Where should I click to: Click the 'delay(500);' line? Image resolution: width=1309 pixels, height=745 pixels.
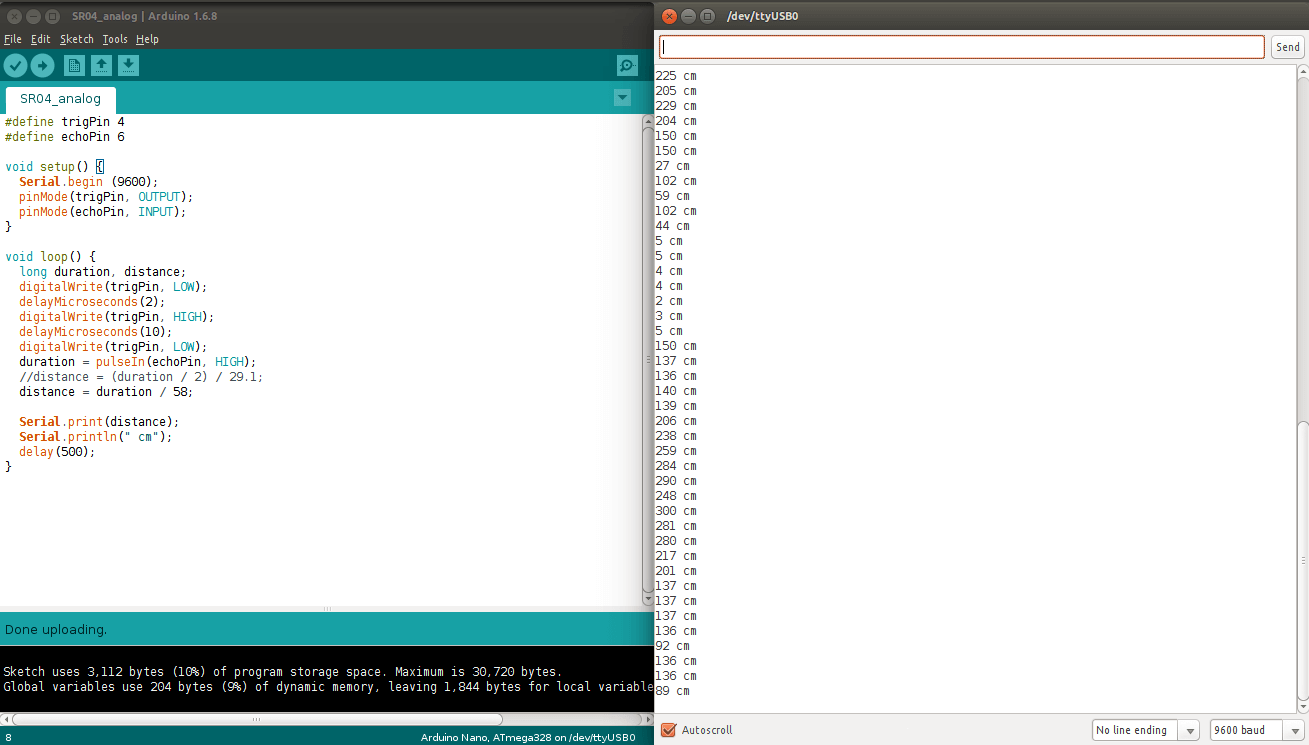57,451
